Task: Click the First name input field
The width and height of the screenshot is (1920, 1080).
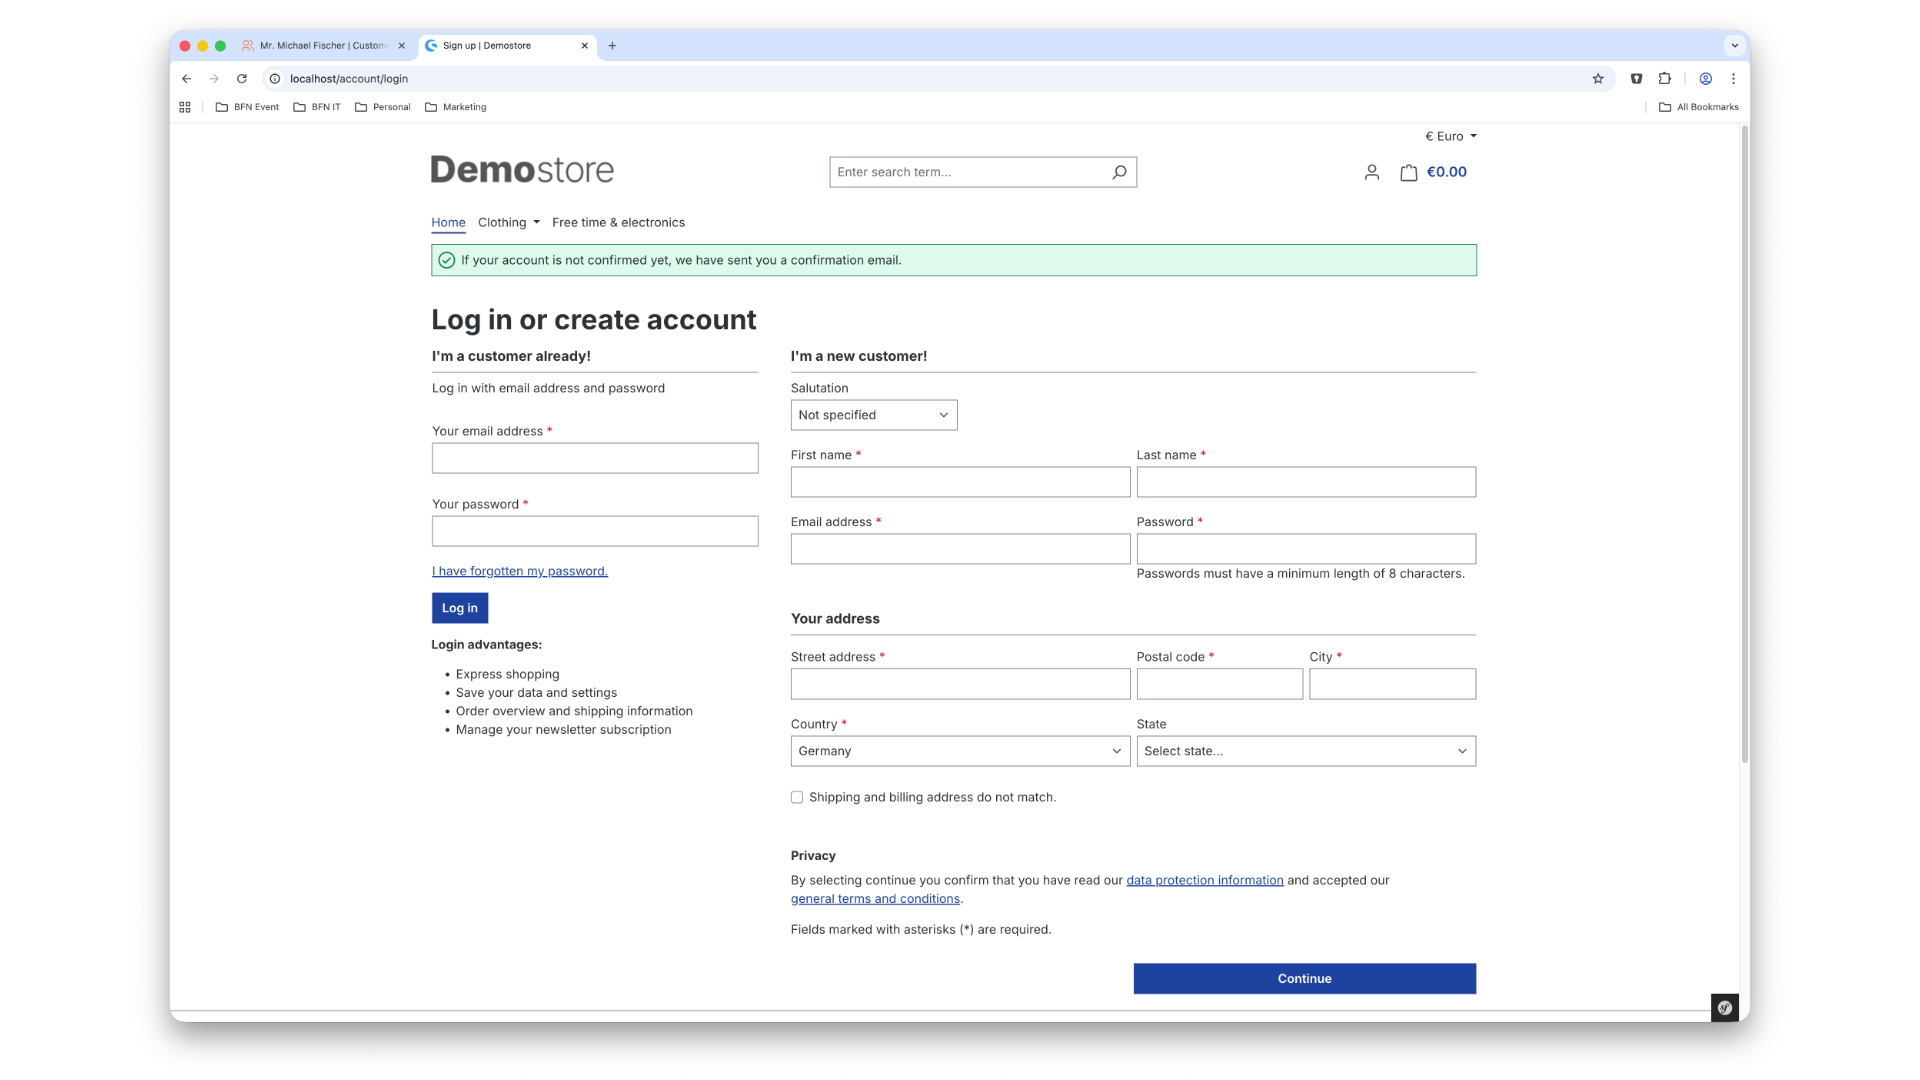Action: pyautogui.click(x=959, y=482)
